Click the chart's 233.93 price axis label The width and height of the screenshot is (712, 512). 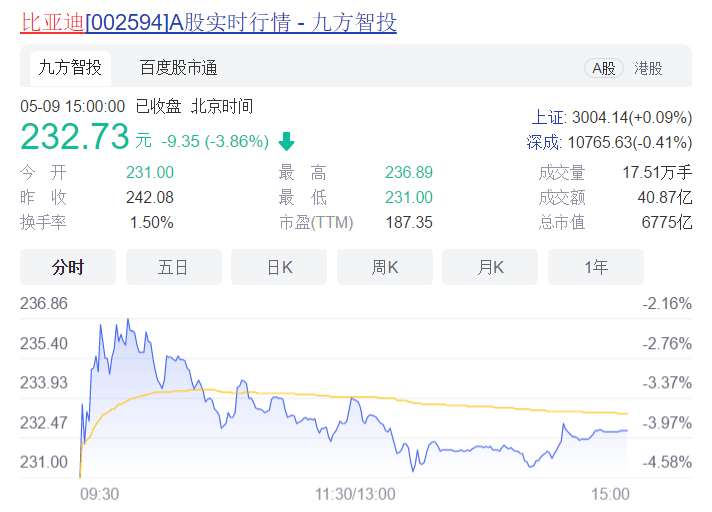(x=44, y=383)
